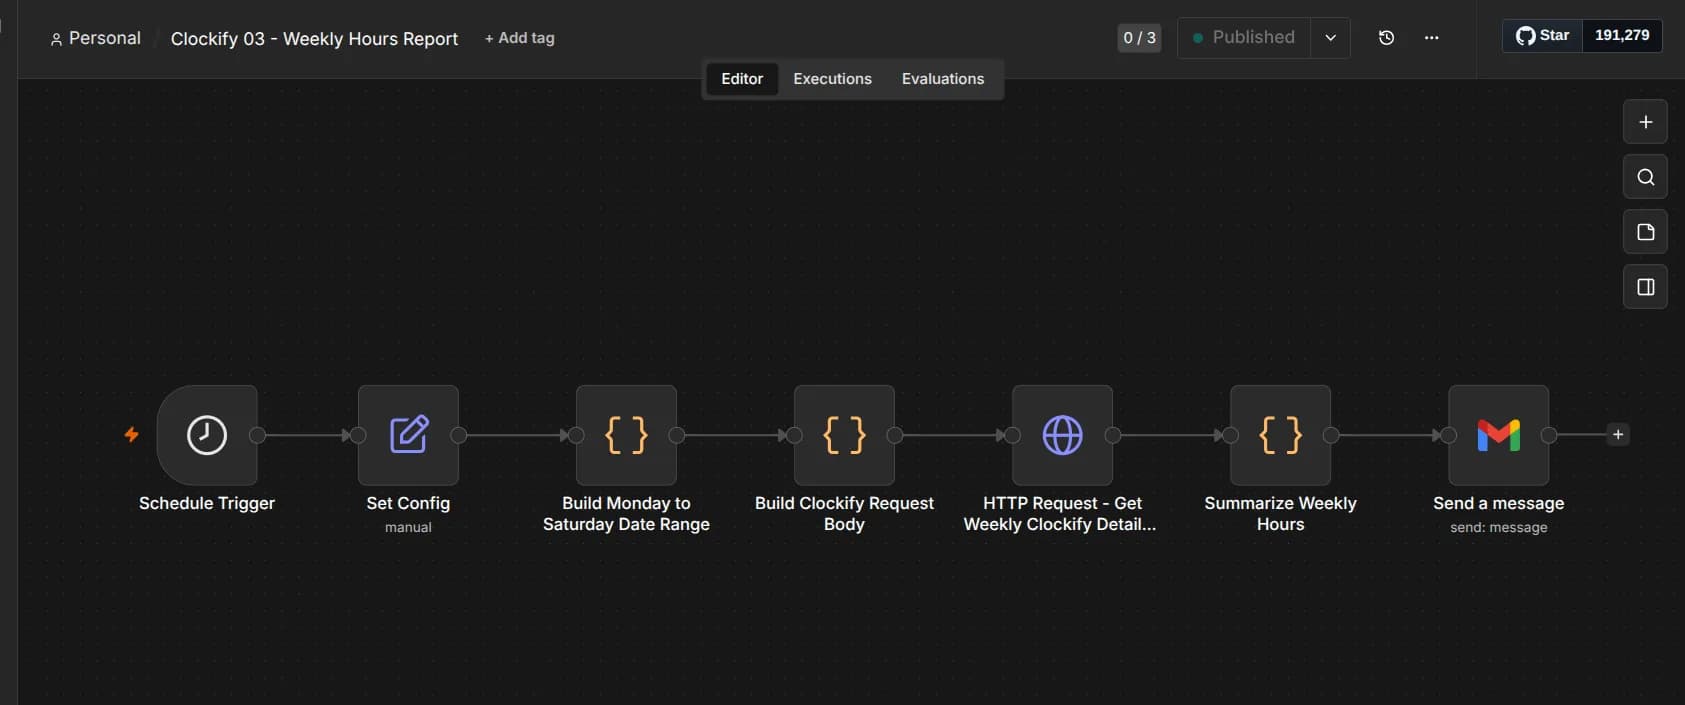Click the 'Build Clockify Request Body' label

coord(844,514)
